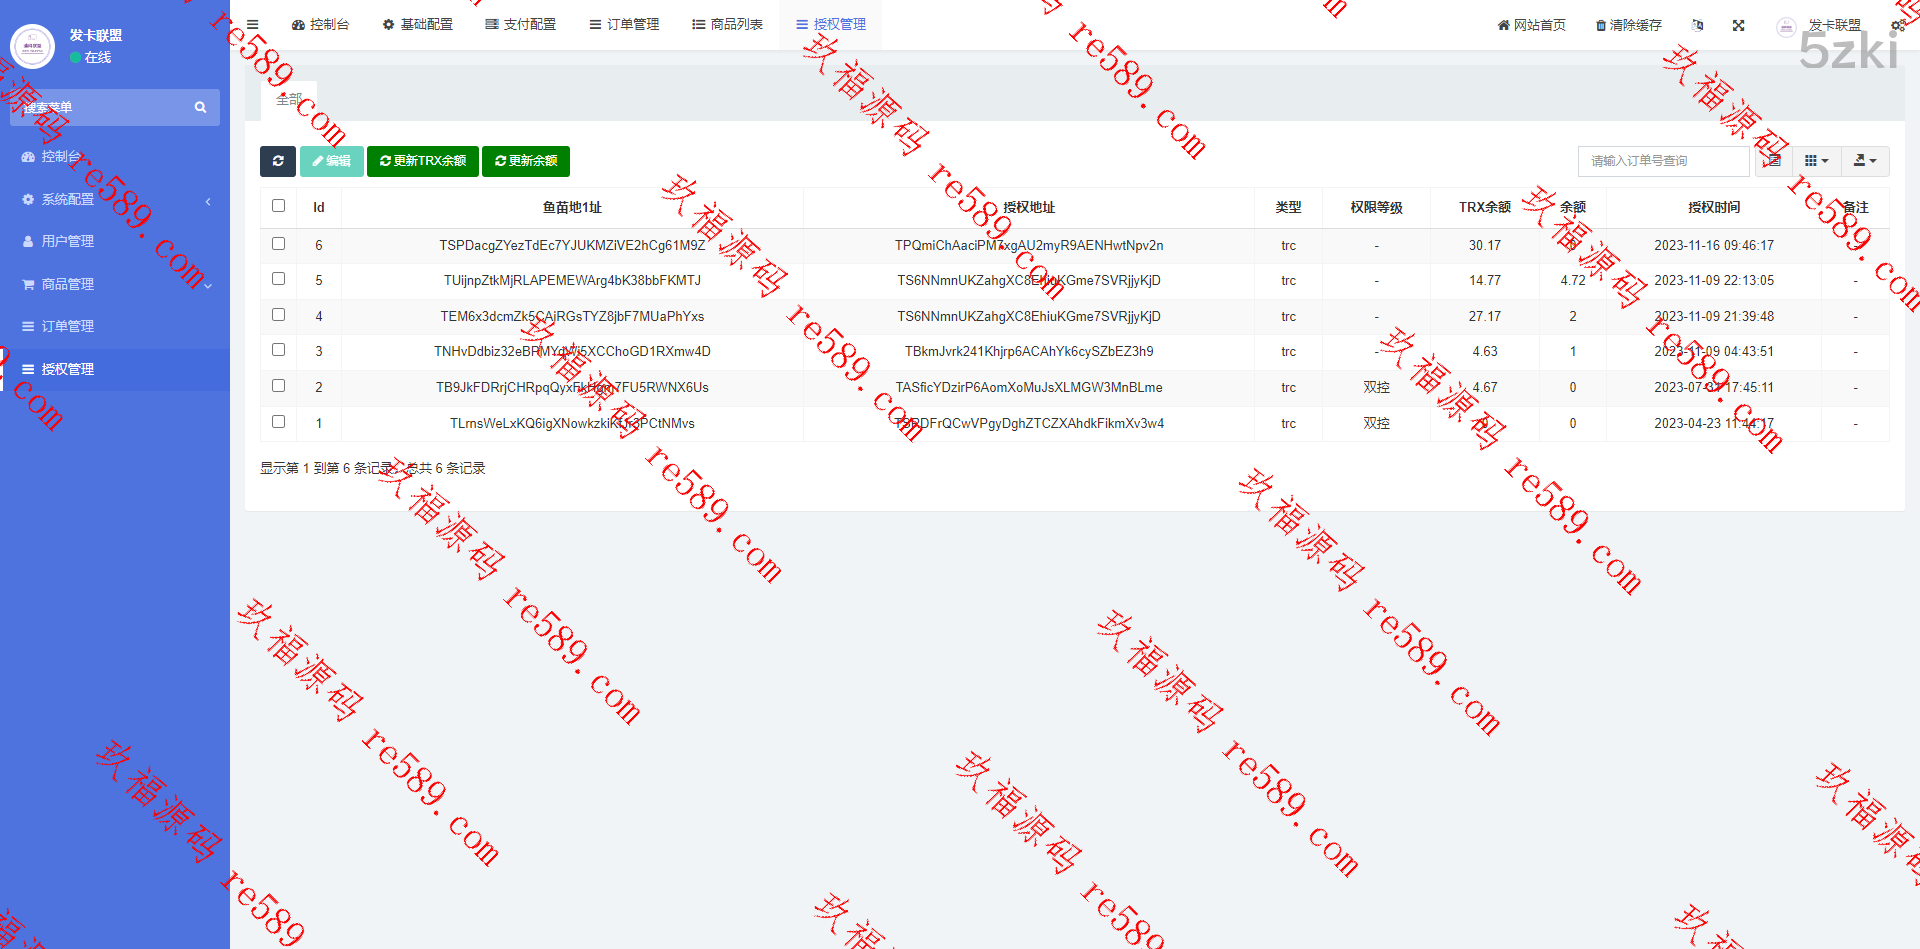Screen dimensions: 1920x949
Task: Toggle the hamburger sidebar collapse icon
Action: coord(253,25)
